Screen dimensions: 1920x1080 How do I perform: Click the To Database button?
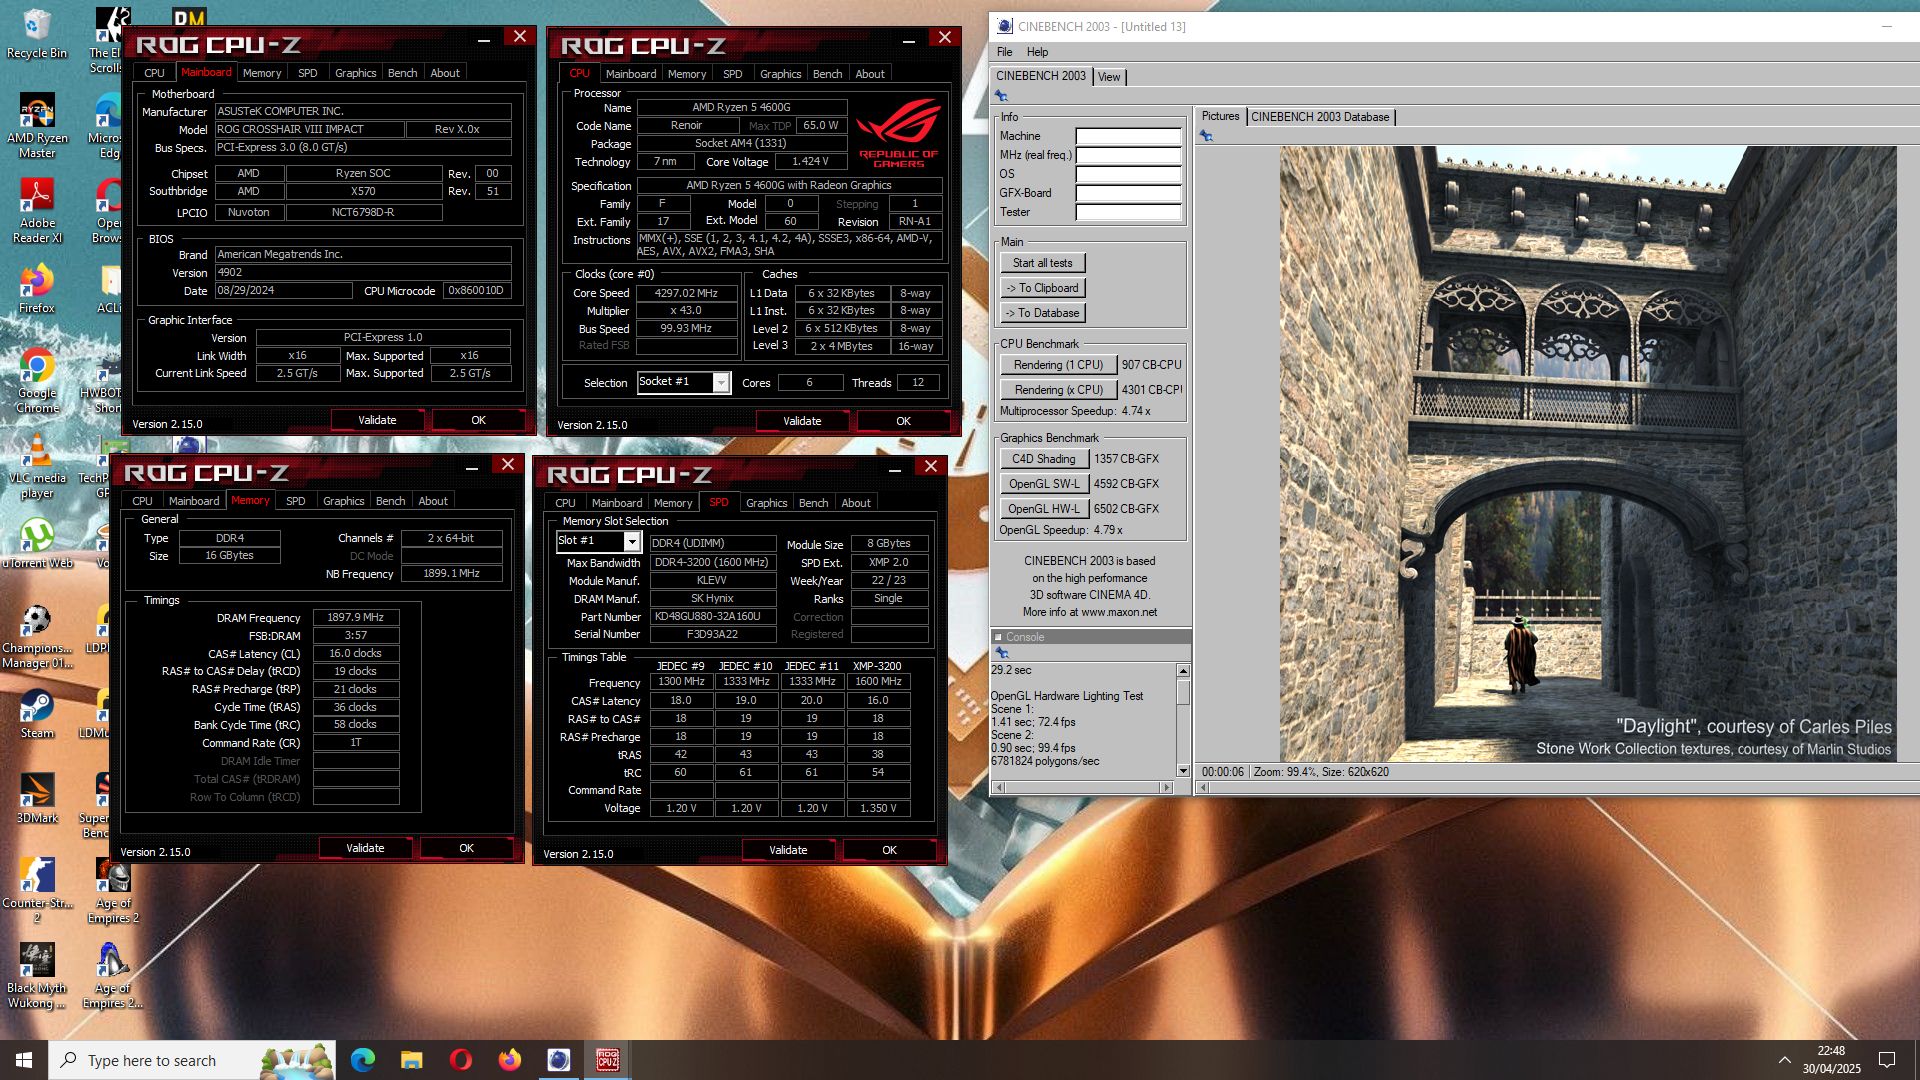point(1042,313)
